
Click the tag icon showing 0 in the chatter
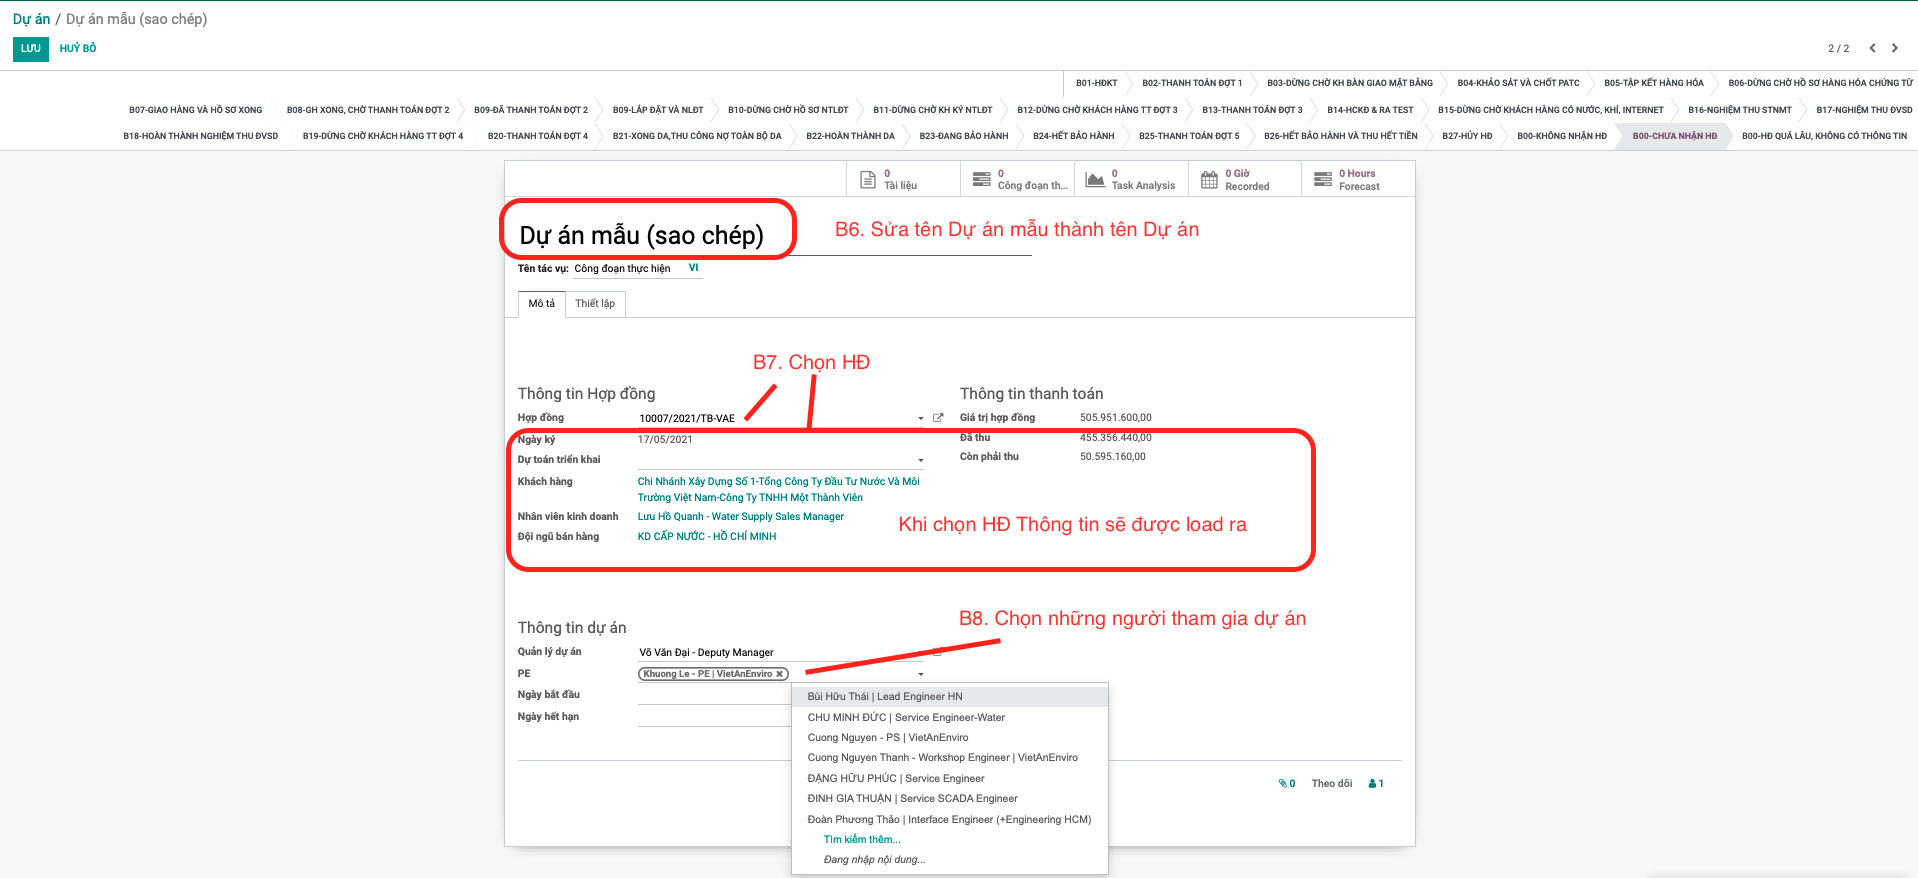coord(1287,784)
